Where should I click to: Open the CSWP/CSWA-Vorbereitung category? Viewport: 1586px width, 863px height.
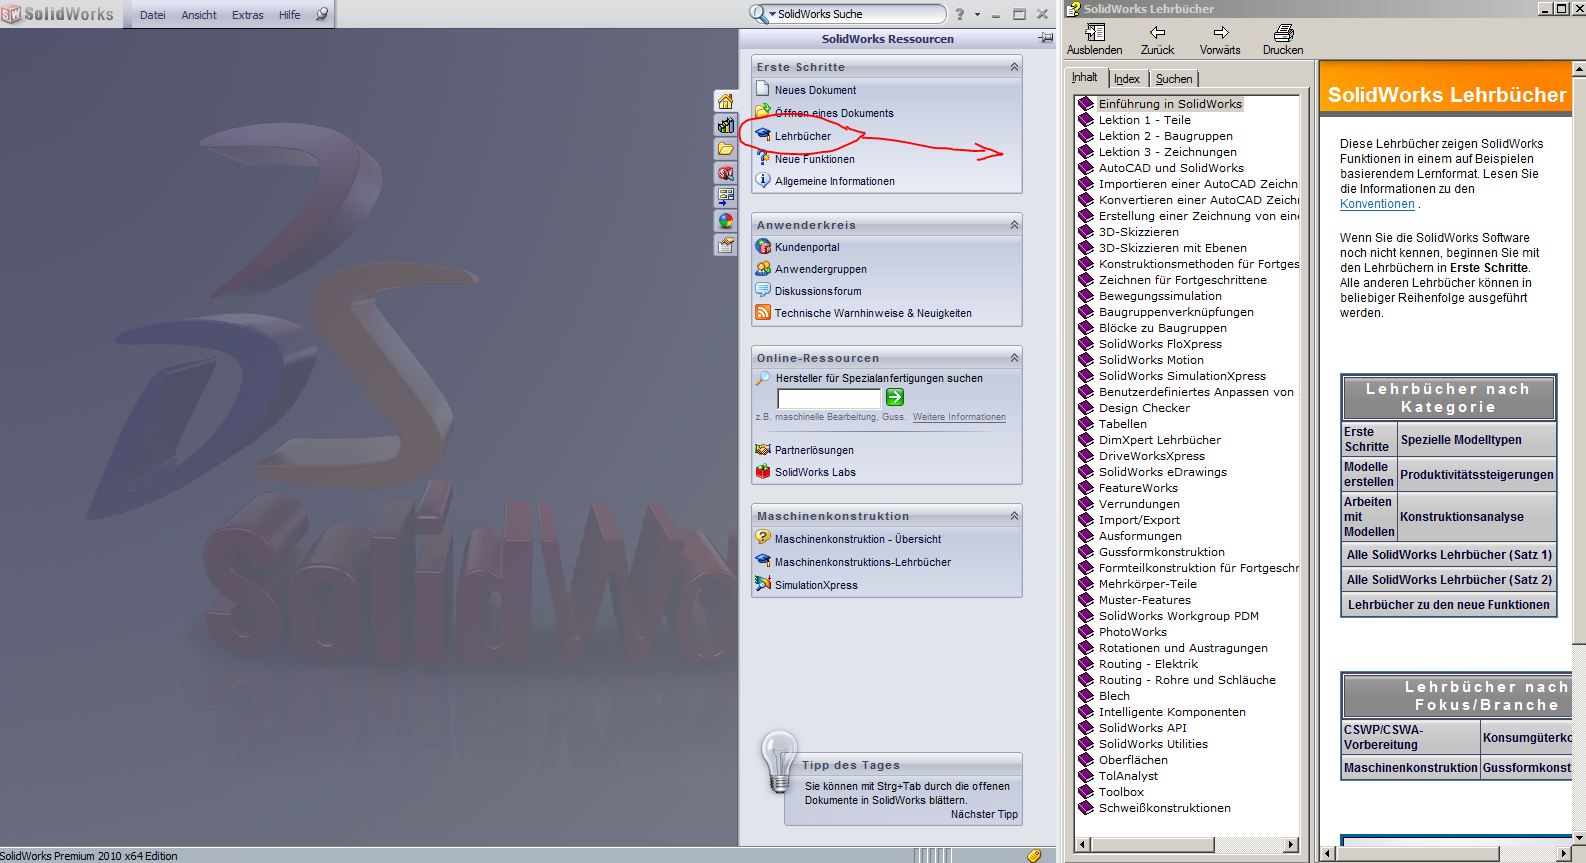1411,737
